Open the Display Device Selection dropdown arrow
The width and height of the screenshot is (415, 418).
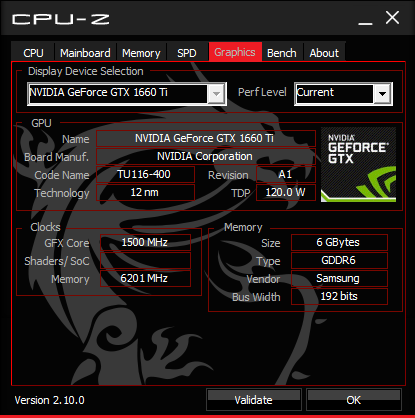pyautogui.click(x=216, y=94)
